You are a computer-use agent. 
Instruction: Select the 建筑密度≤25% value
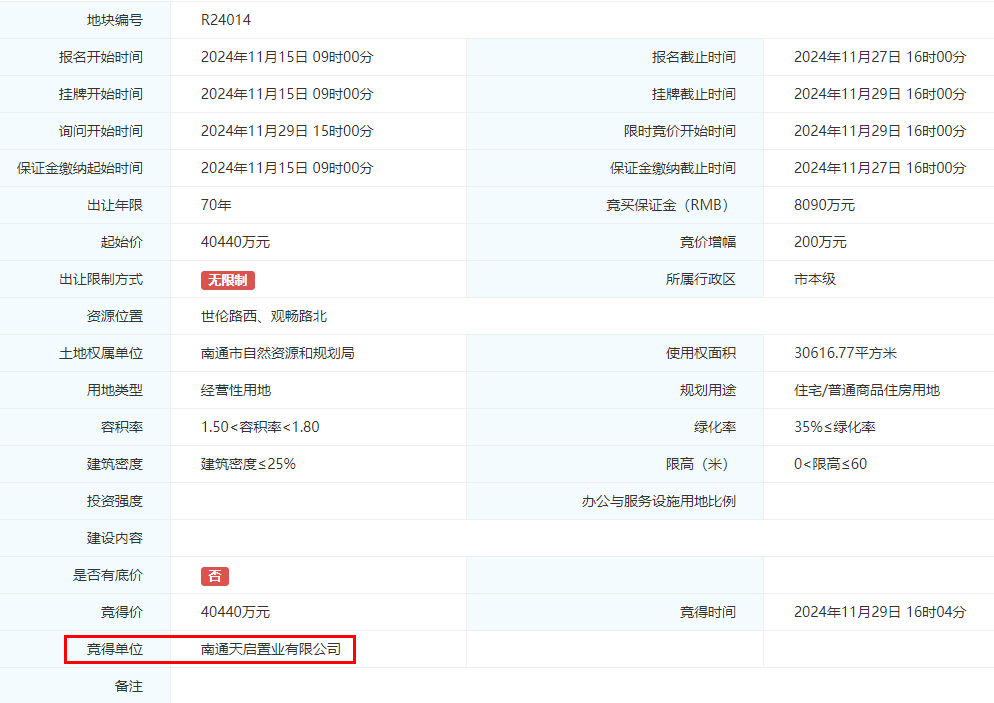248,465
